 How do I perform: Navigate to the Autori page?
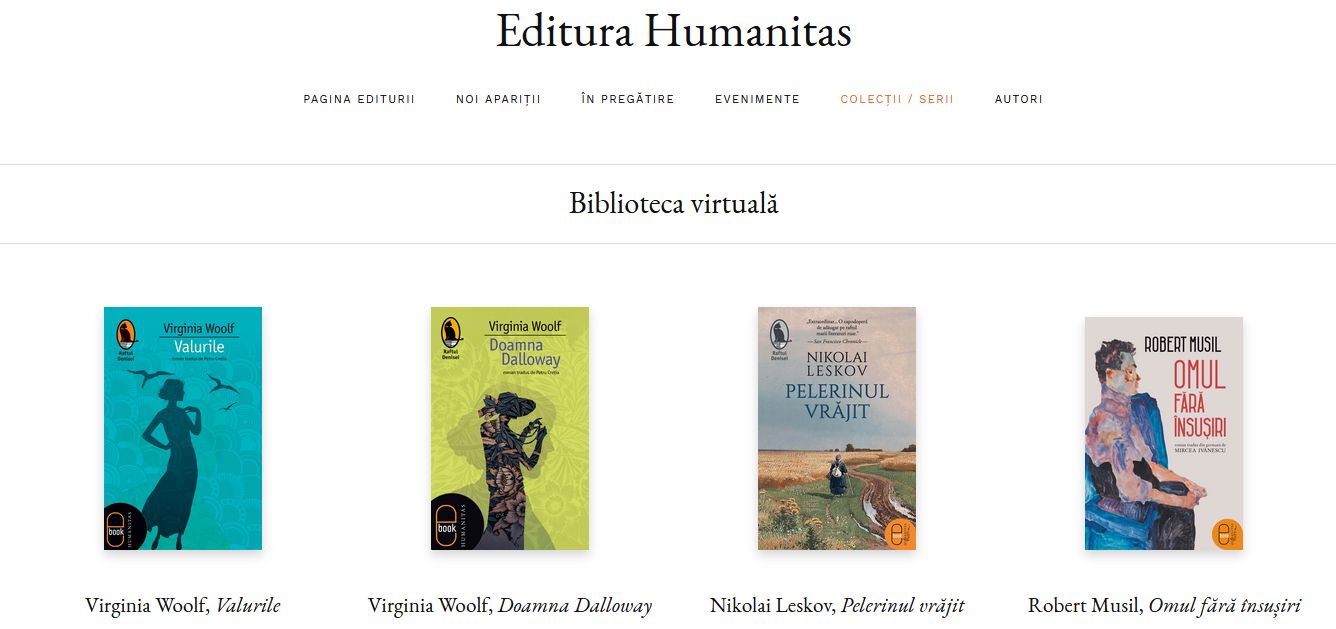click(1018, 99)
